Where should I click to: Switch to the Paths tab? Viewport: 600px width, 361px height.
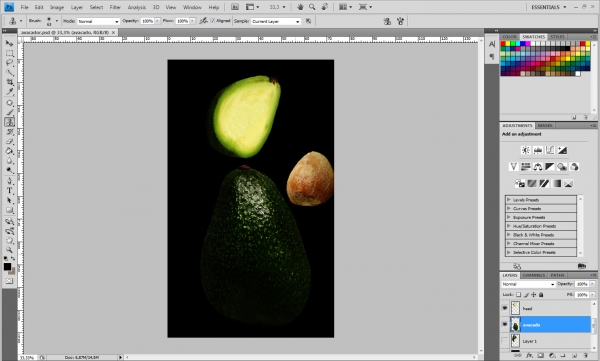(557, 275)
